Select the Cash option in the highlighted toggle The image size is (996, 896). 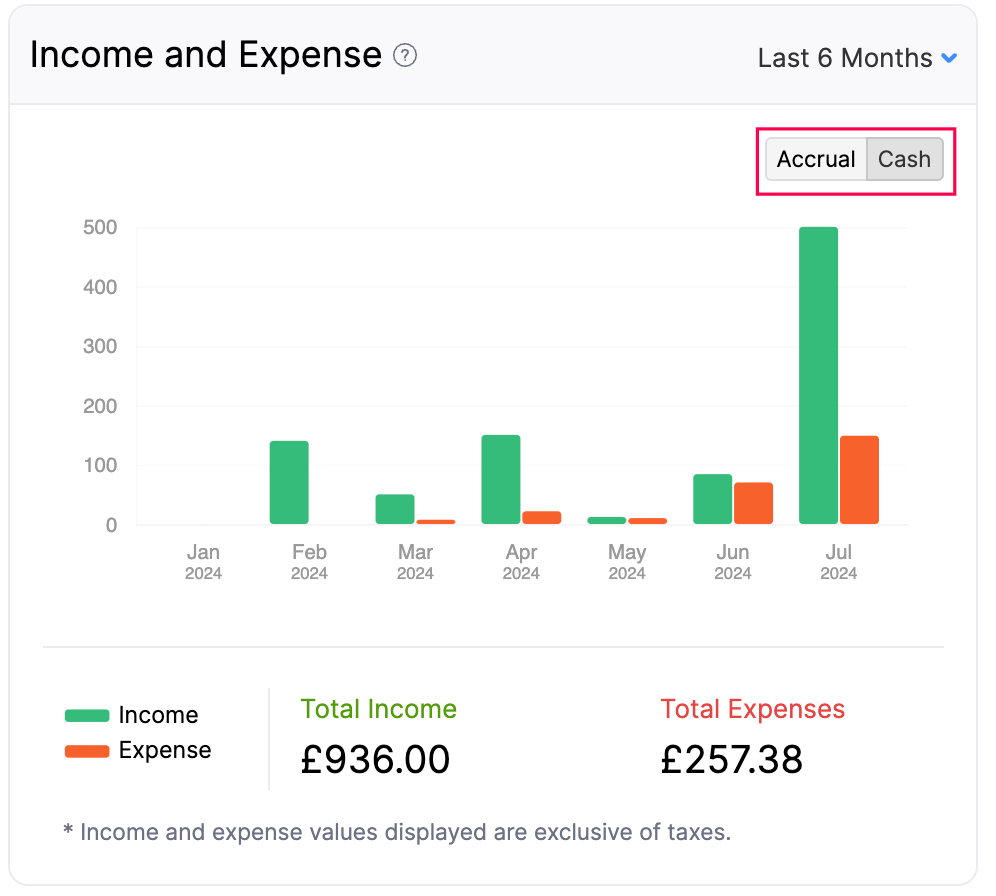[903, 159]
